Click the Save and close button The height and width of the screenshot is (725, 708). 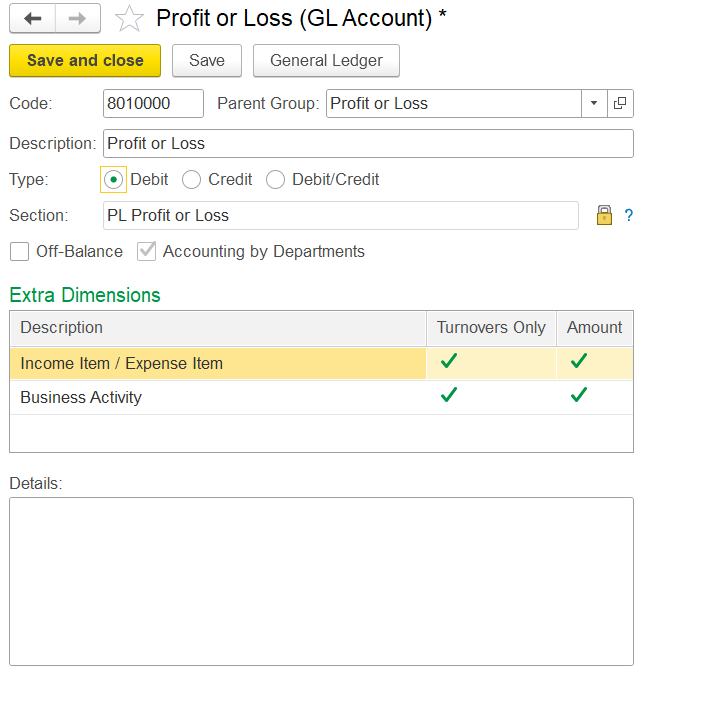click(85, 61)
